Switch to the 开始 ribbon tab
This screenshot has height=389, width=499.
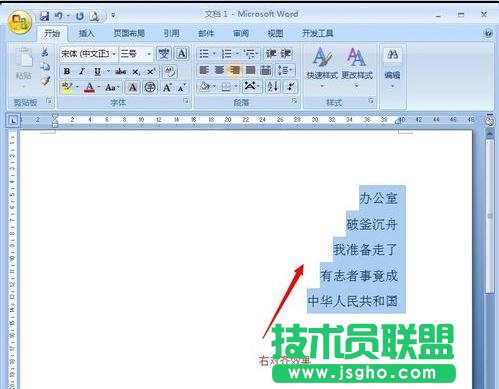tap(52, 33)
